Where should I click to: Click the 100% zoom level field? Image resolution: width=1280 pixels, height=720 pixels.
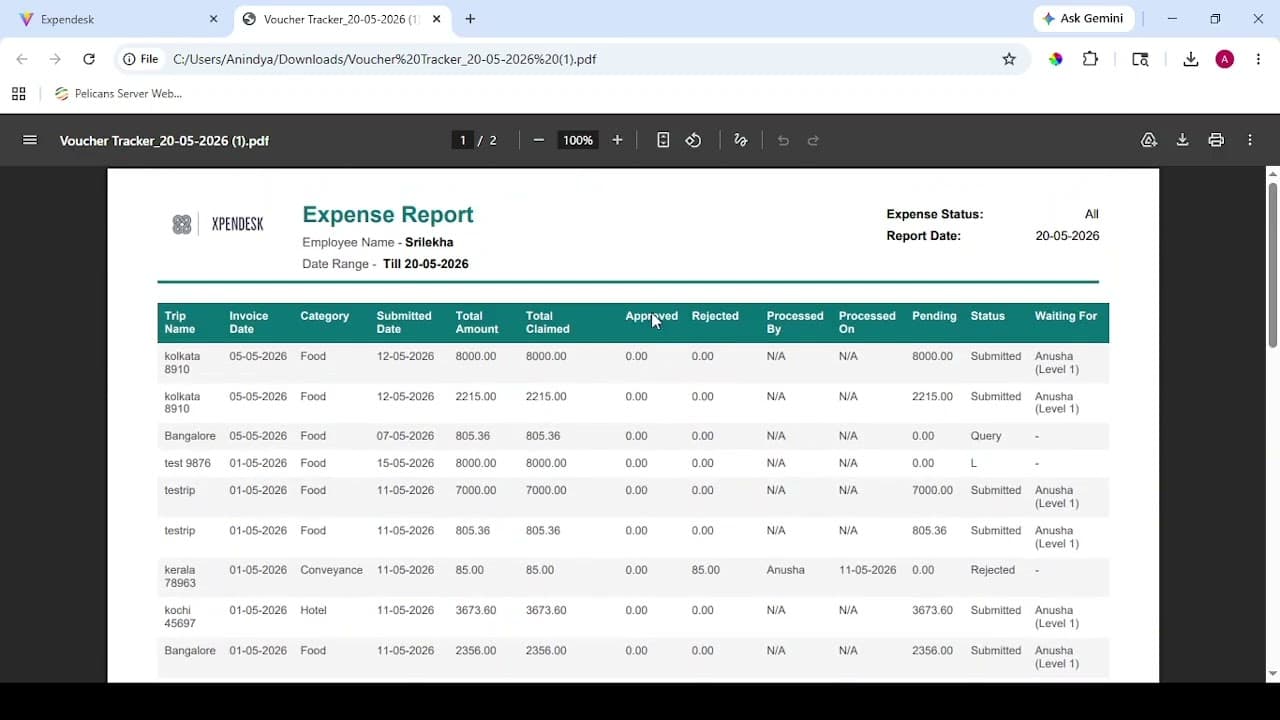pos(577,140)
